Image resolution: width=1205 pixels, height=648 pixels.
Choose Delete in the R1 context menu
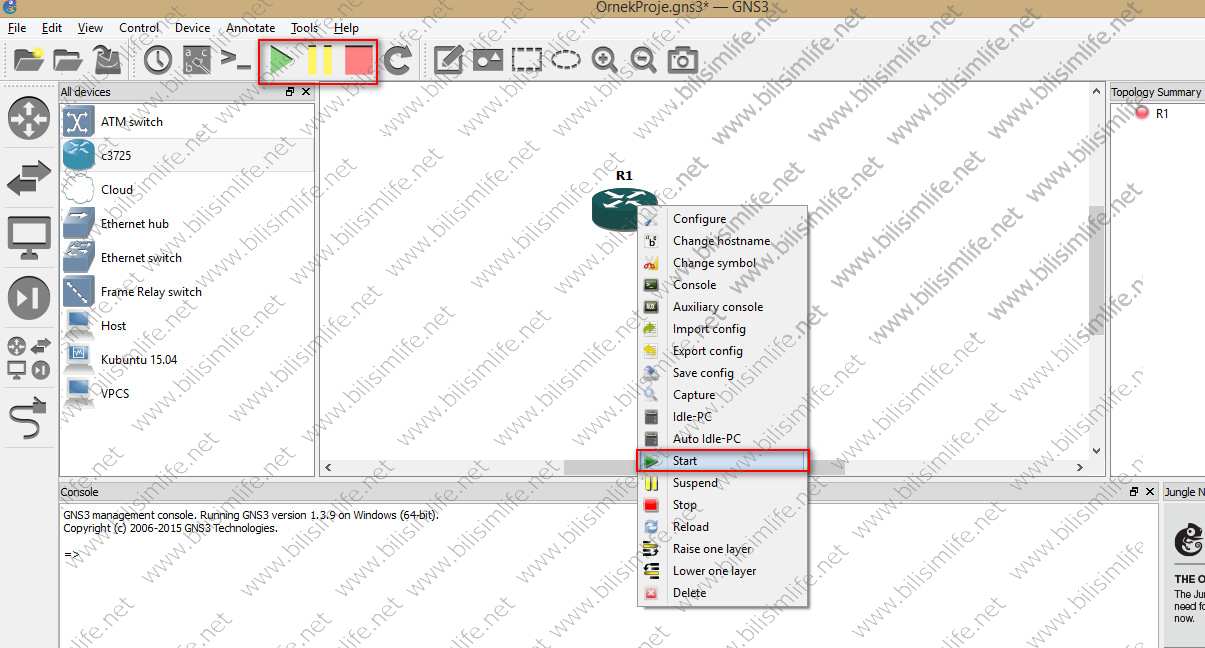coord(722,593)
